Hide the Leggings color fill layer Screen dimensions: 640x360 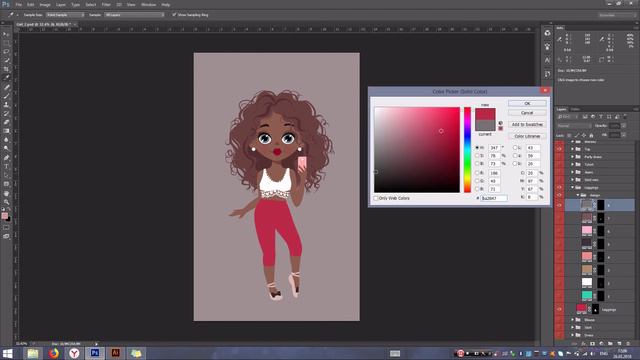(559, 309)
